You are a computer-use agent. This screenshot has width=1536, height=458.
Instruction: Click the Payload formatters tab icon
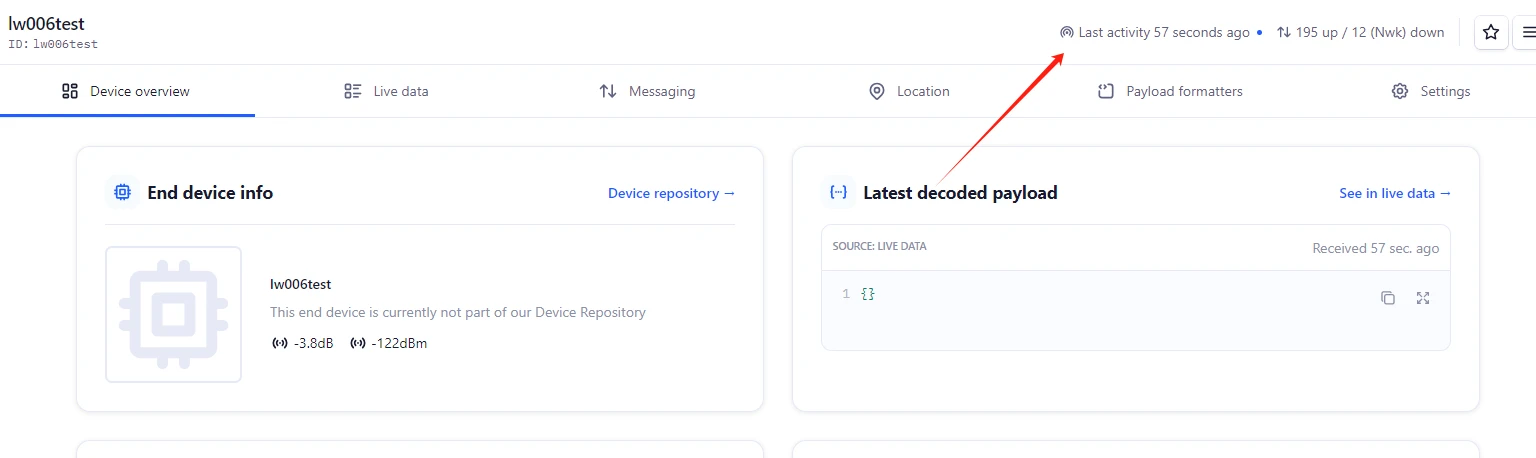[1106, 91]
